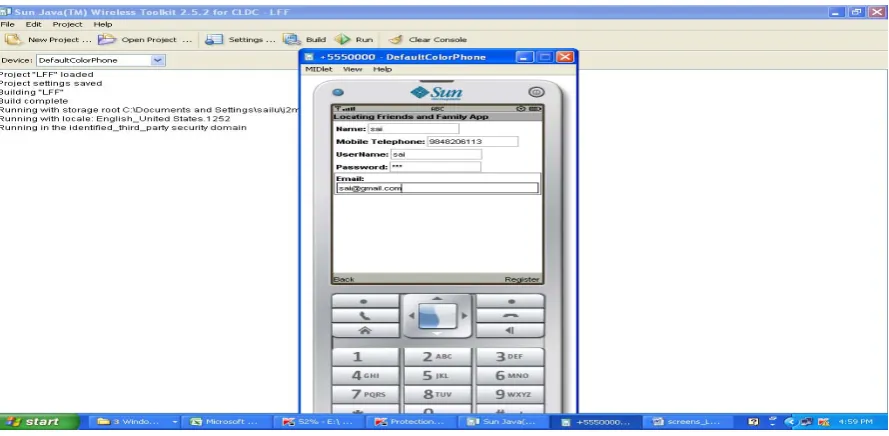
Task: Click console line Build complete
Action: (x=34, y=101)
